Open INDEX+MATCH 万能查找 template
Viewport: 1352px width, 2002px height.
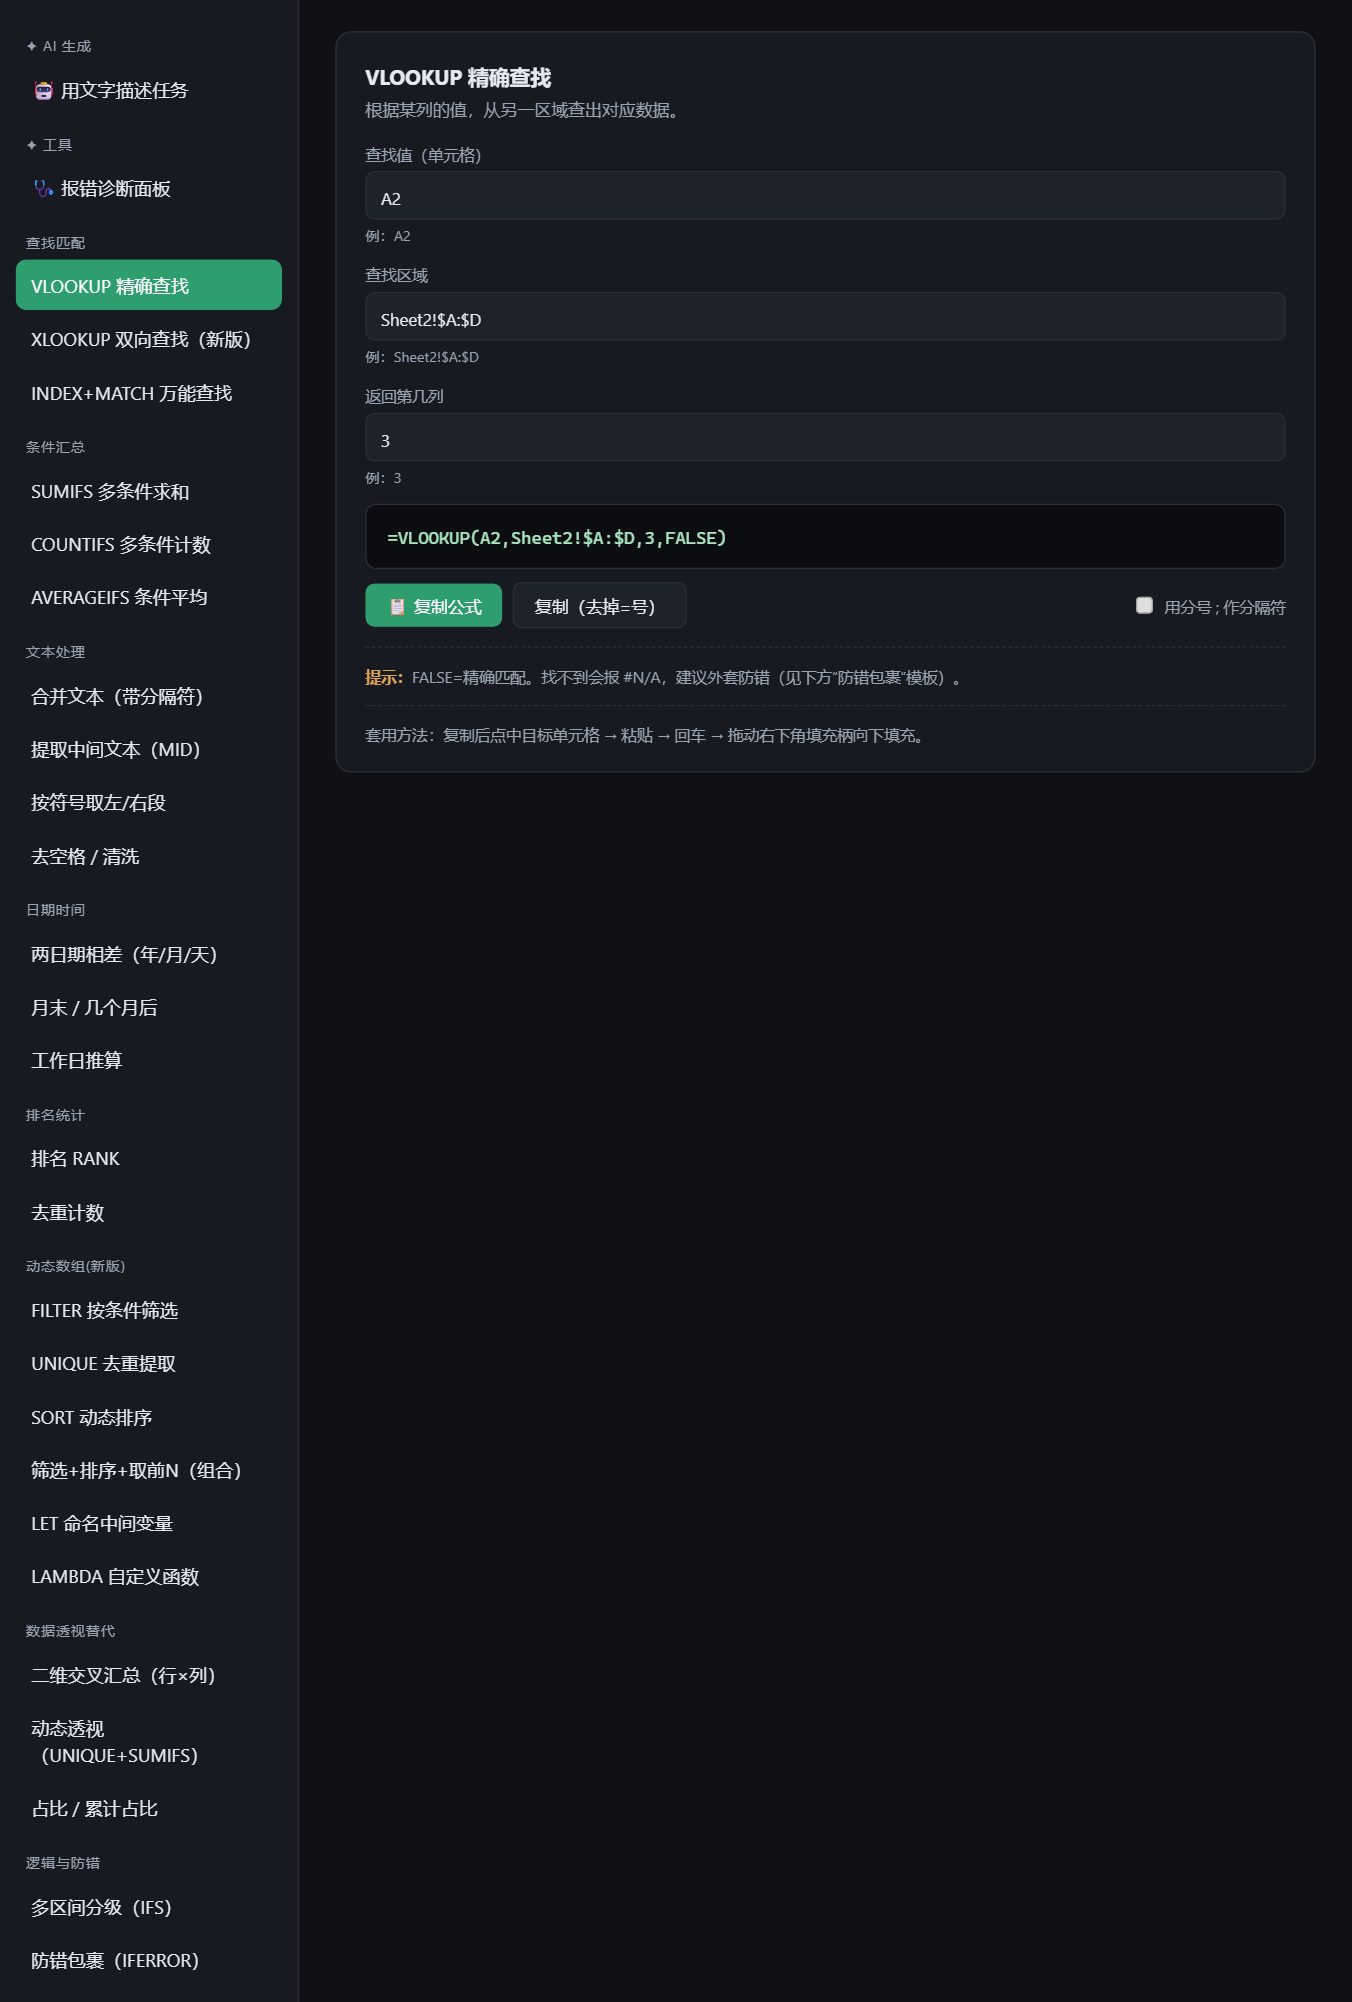pos(149,394)
